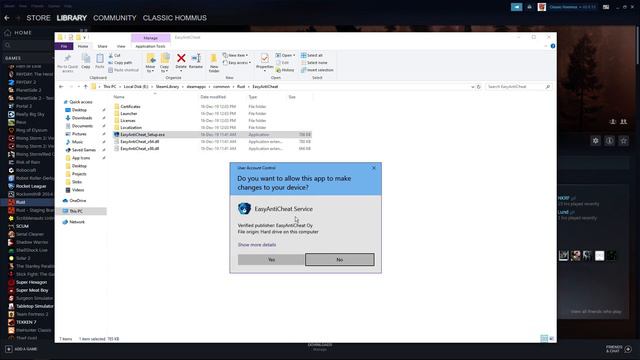The image size is (640, 360).
Task: Open Steam STORE tab
Action: click(x=38, y=18)
